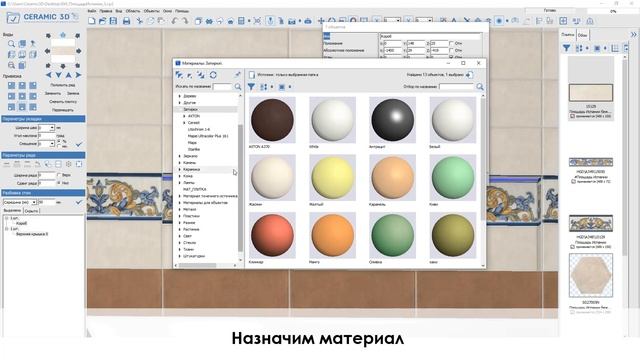The height and width of the screenshot is (360, 640).
Task: Click the magnifier-minus zoom-out icon in Views panel
Action: coord(11,65)
